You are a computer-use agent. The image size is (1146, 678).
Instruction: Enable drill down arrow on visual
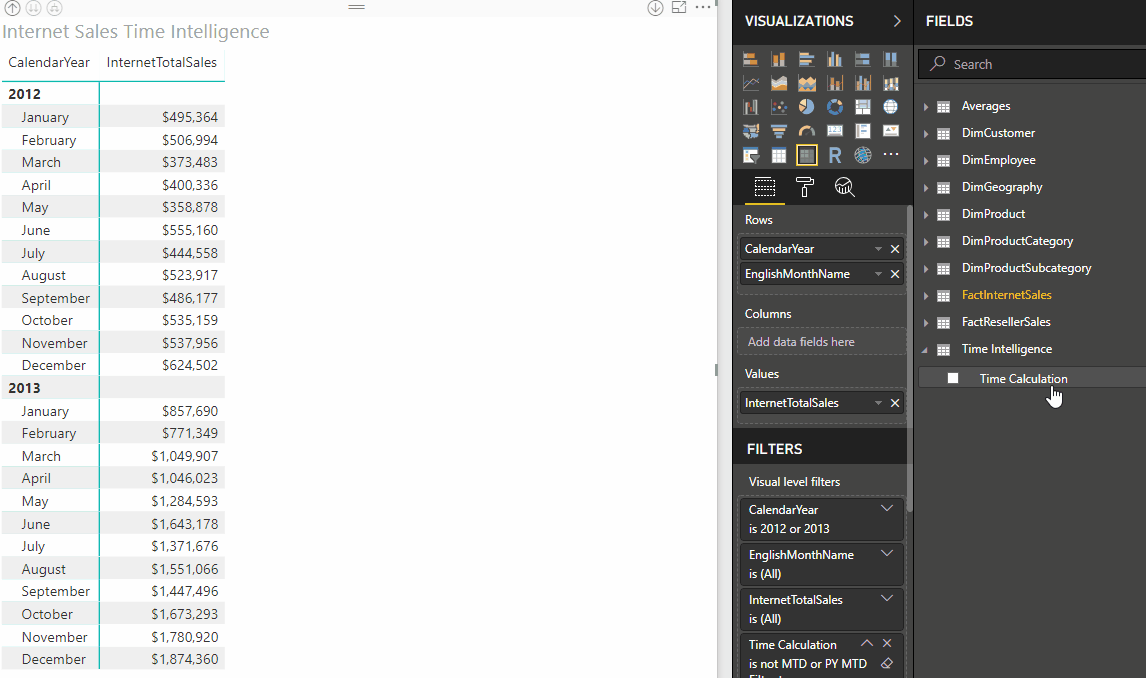pos(655,8)
